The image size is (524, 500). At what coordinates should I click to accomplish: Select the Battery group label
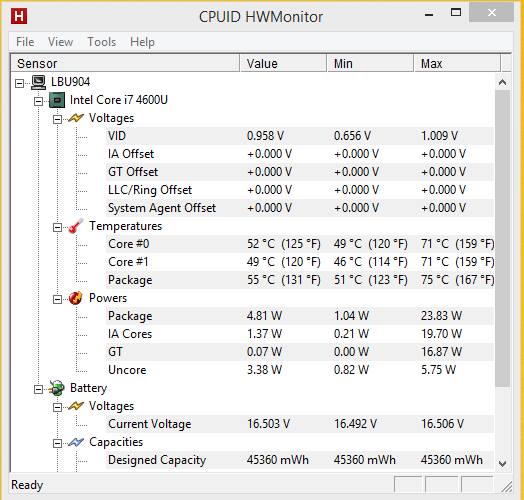coord(88,388)
